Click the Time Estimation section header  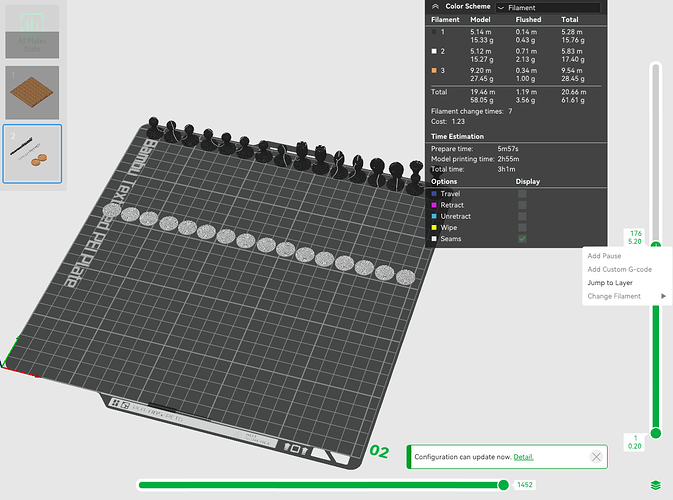(x=457, y=136)
